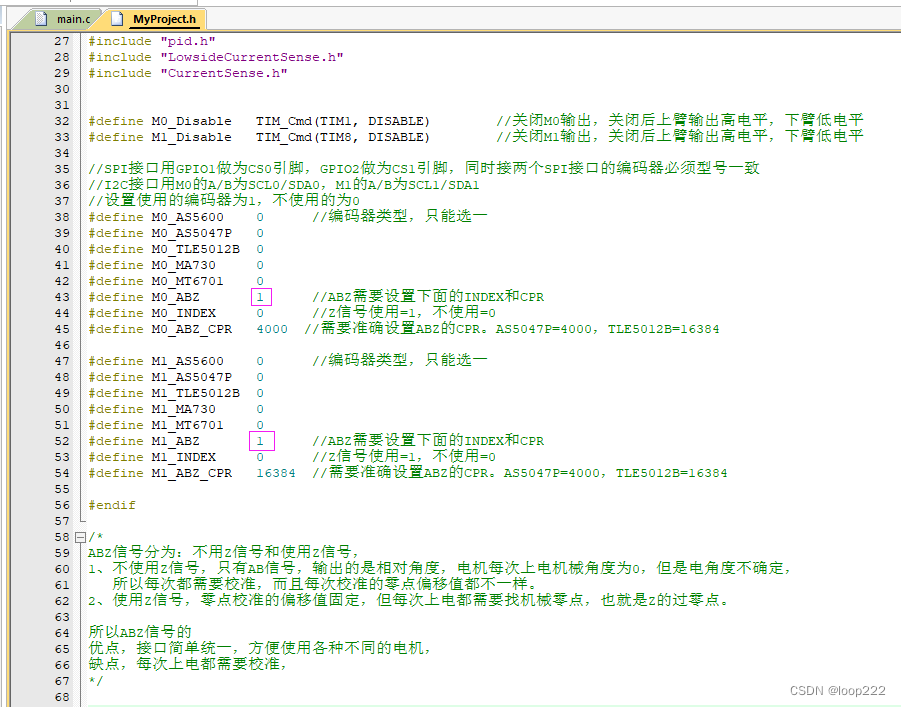
Task: Click the M1_INDEX macro name
Action: coord(183,457)
